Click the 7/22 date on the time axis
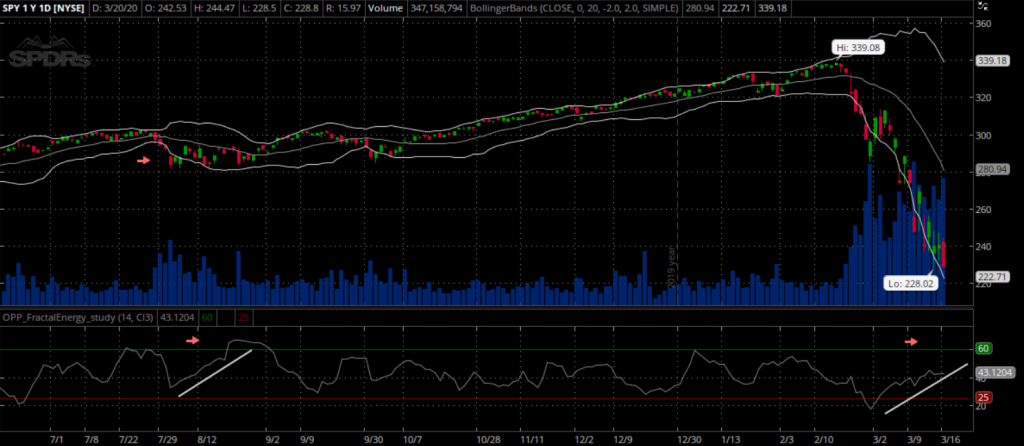The height and width of the screenshot is (446, 1024). coord(129,439)
